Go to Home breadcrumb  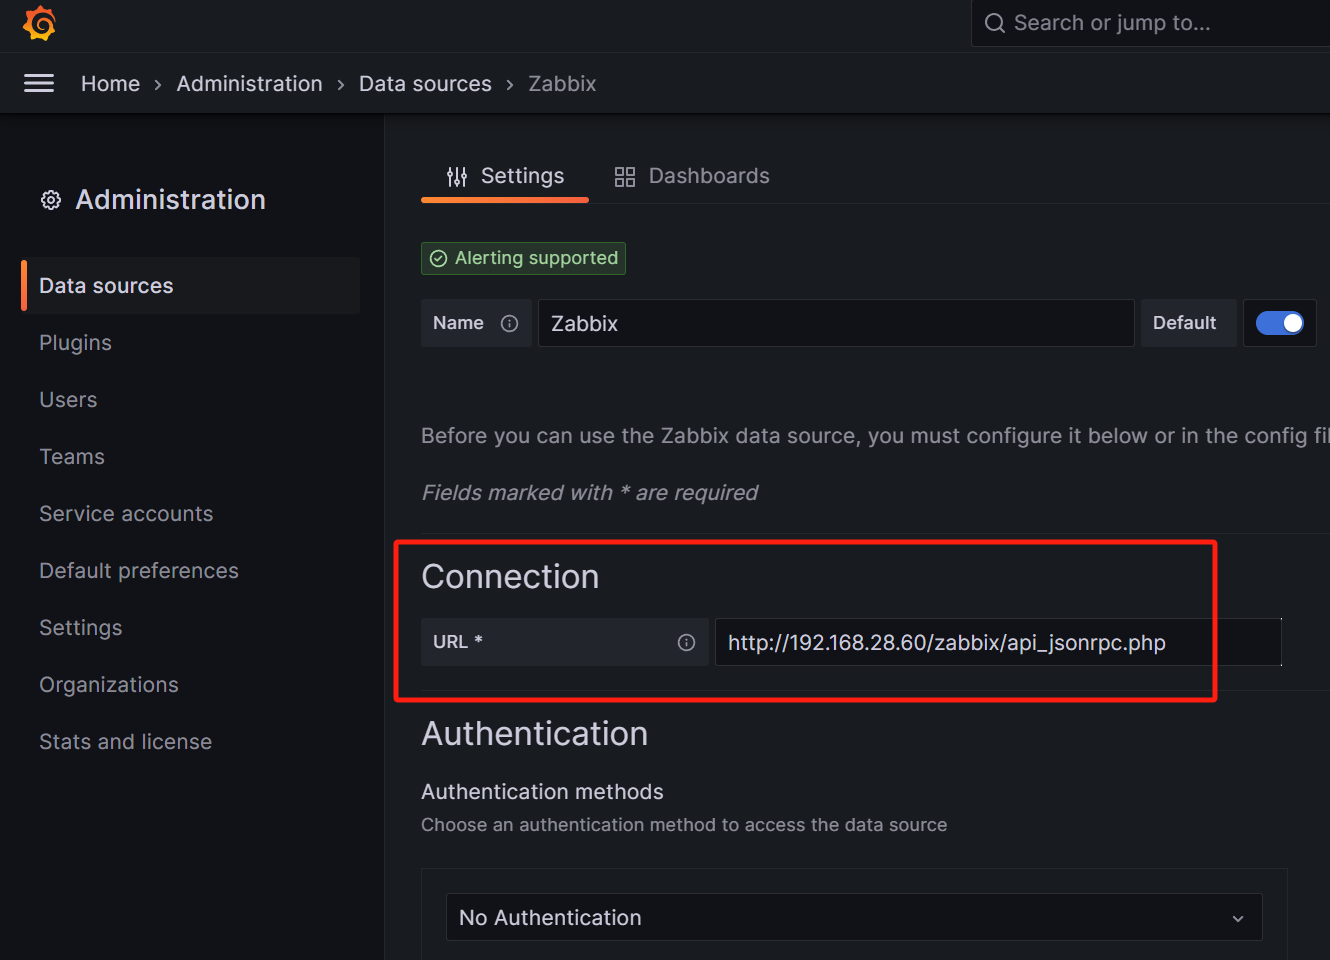[110, 84]
